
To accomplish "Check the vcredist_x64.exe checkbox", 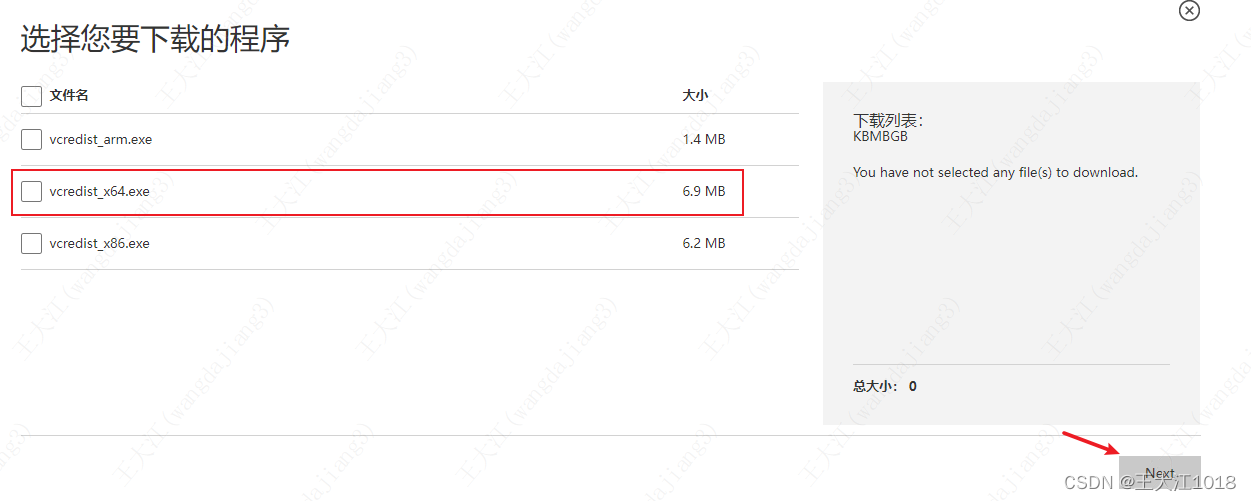I will (31, 191).
